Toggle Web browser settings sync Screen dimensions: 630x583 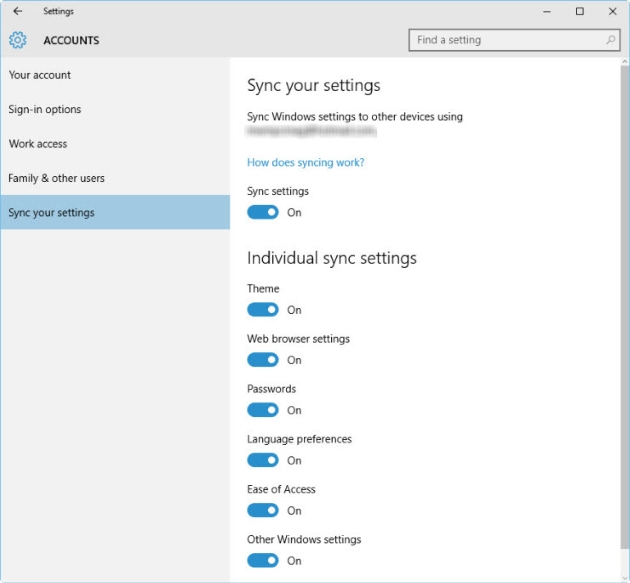(x=263, y=360)
